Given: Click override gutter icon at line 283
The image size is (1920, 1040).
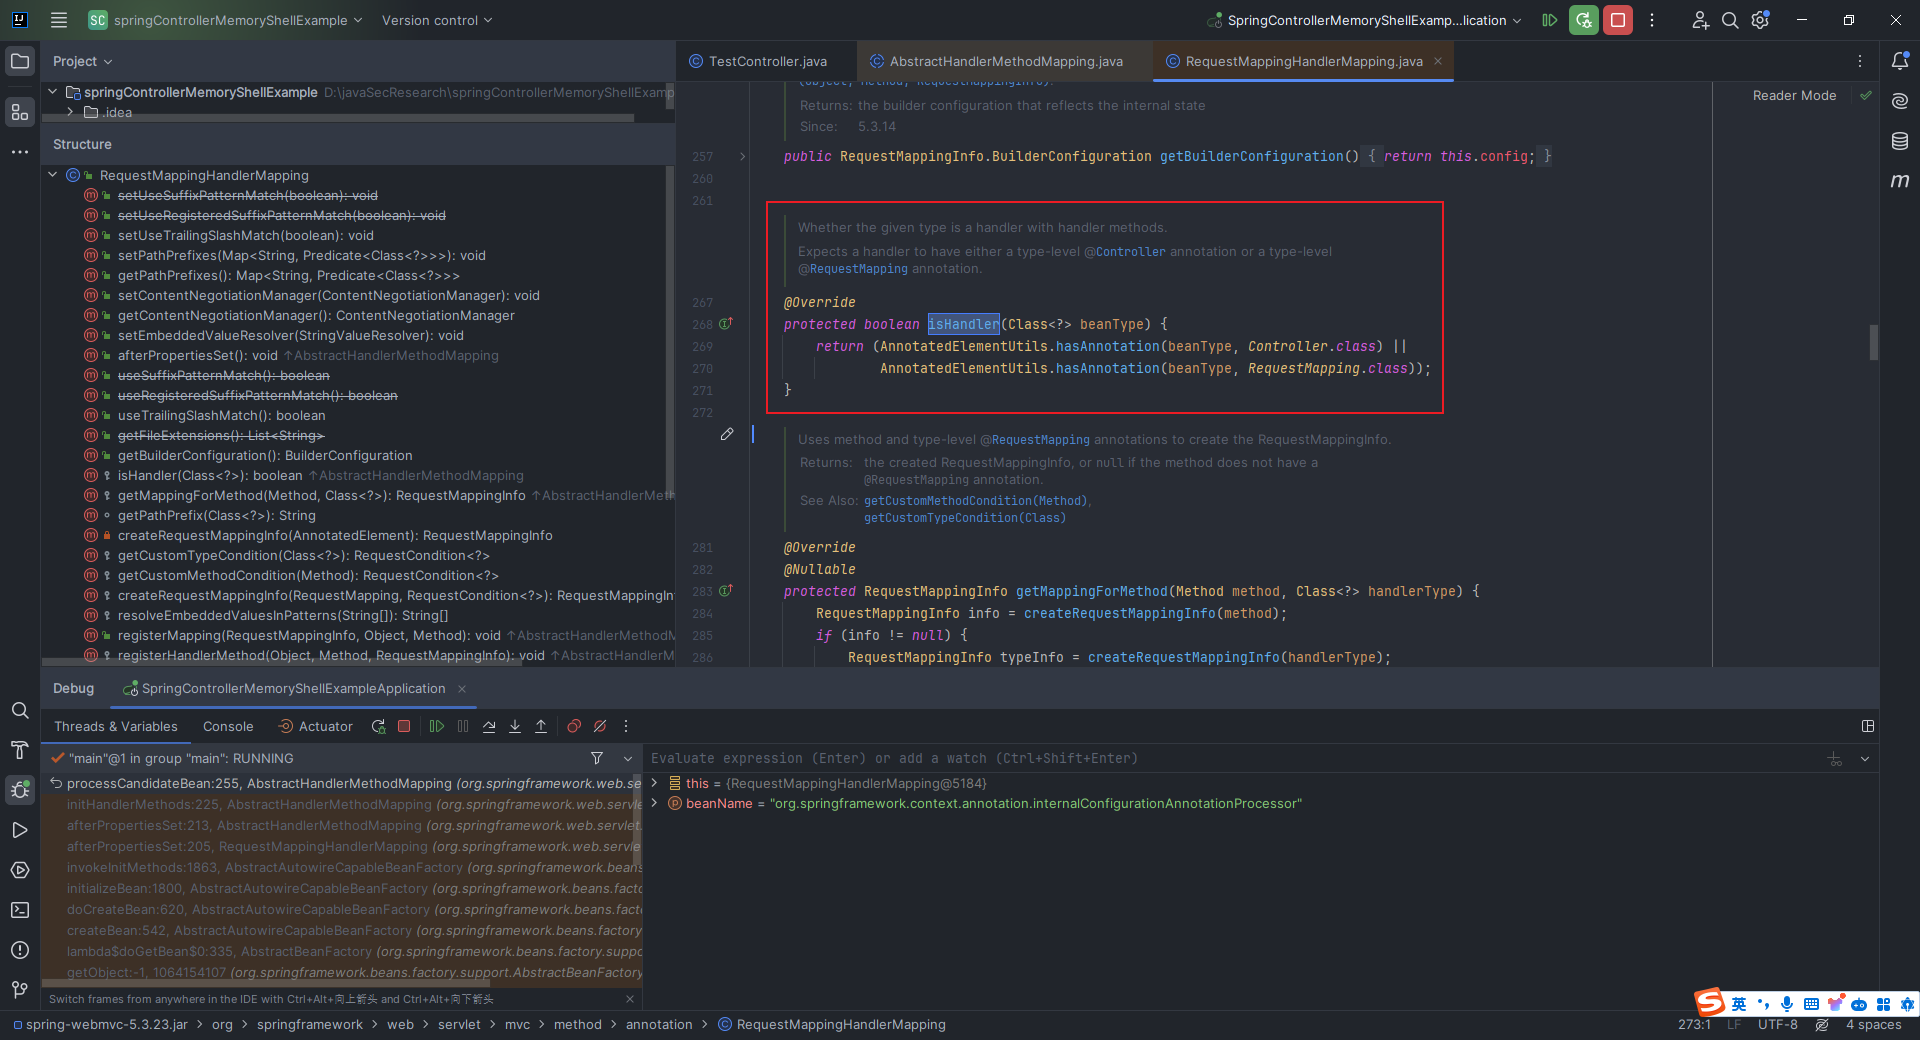Looking at the screenshot, I should pos(727,591).
